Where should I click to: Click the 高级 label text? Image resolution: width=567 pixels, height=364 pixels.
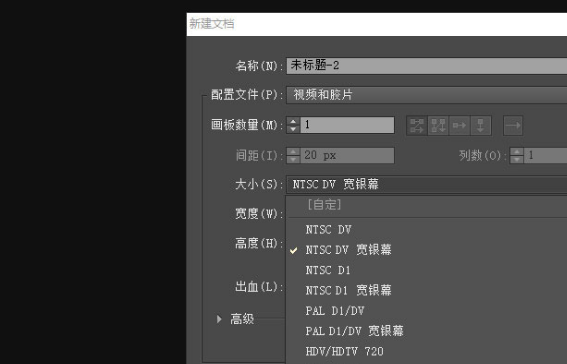[242, 319]
